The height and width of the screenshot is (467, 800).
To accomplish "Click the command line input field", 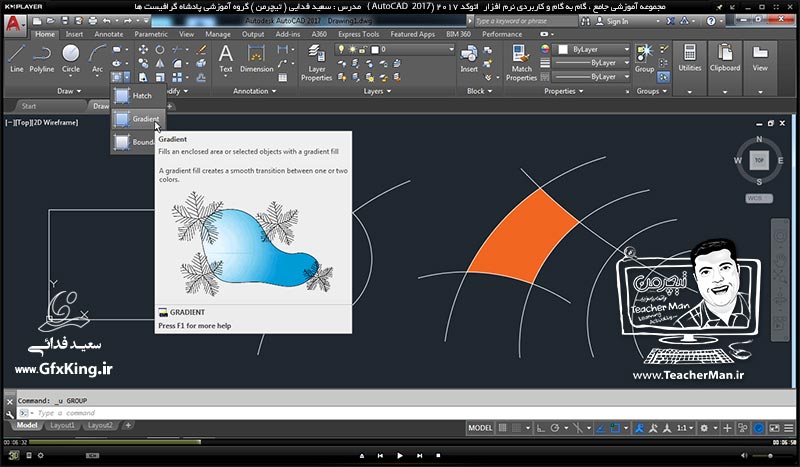I will click(406, 413).
